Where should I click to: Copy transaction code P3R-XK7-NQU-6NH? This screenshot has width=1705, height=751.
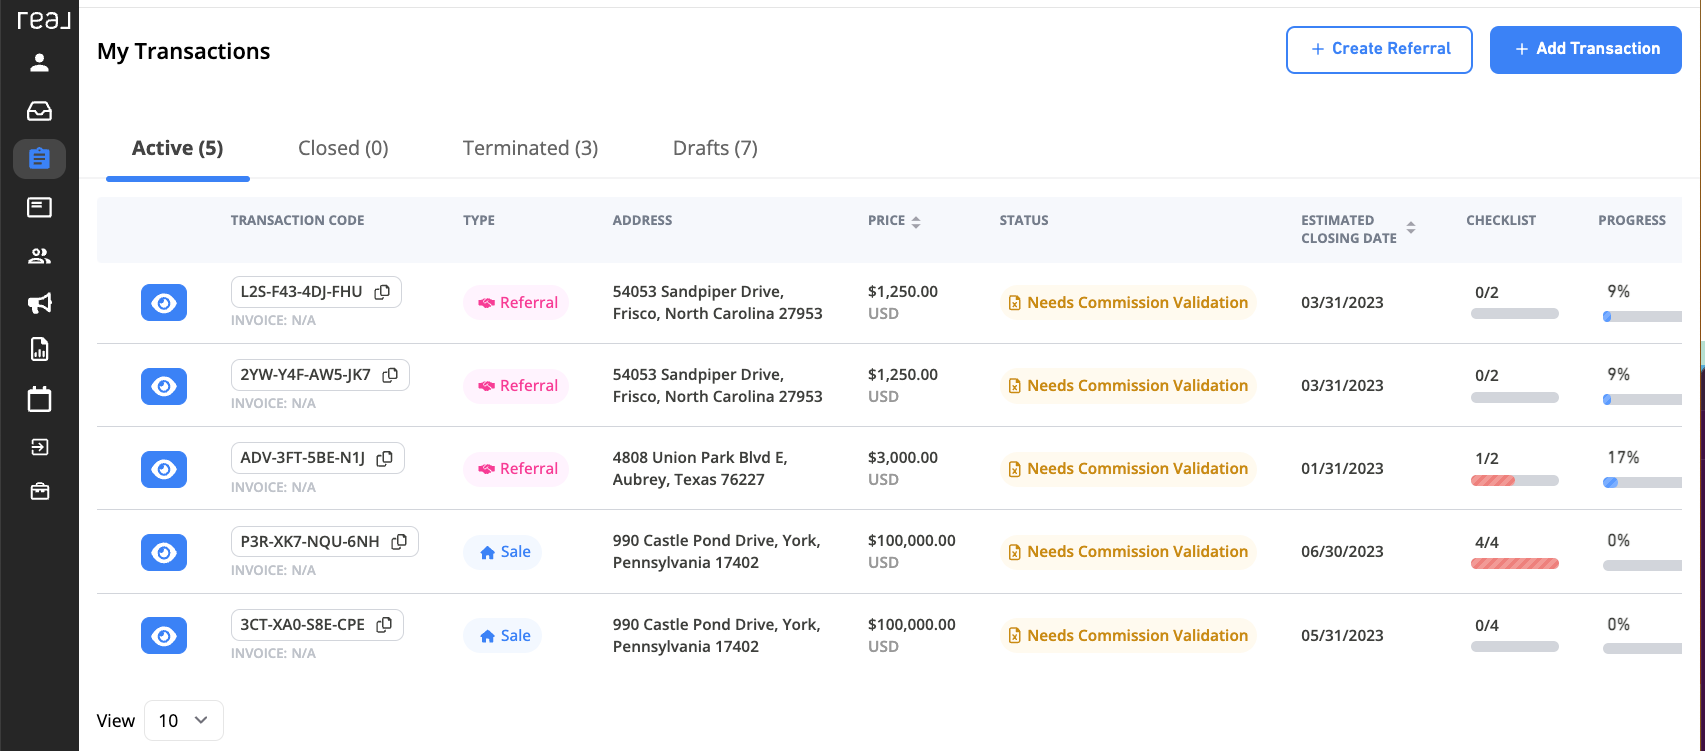point(399,541)
